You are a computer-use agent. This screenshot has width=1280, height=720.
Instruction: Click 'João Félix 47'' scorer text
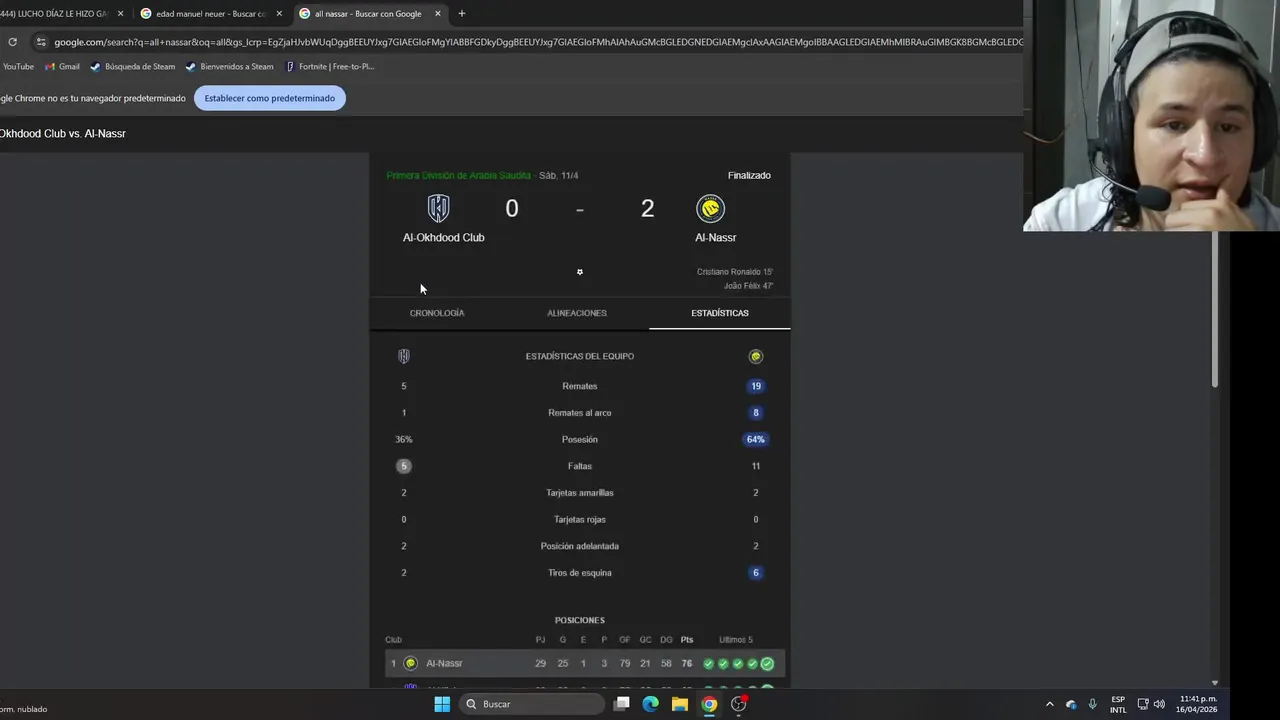pyautogui.click(x=748, y=286)
